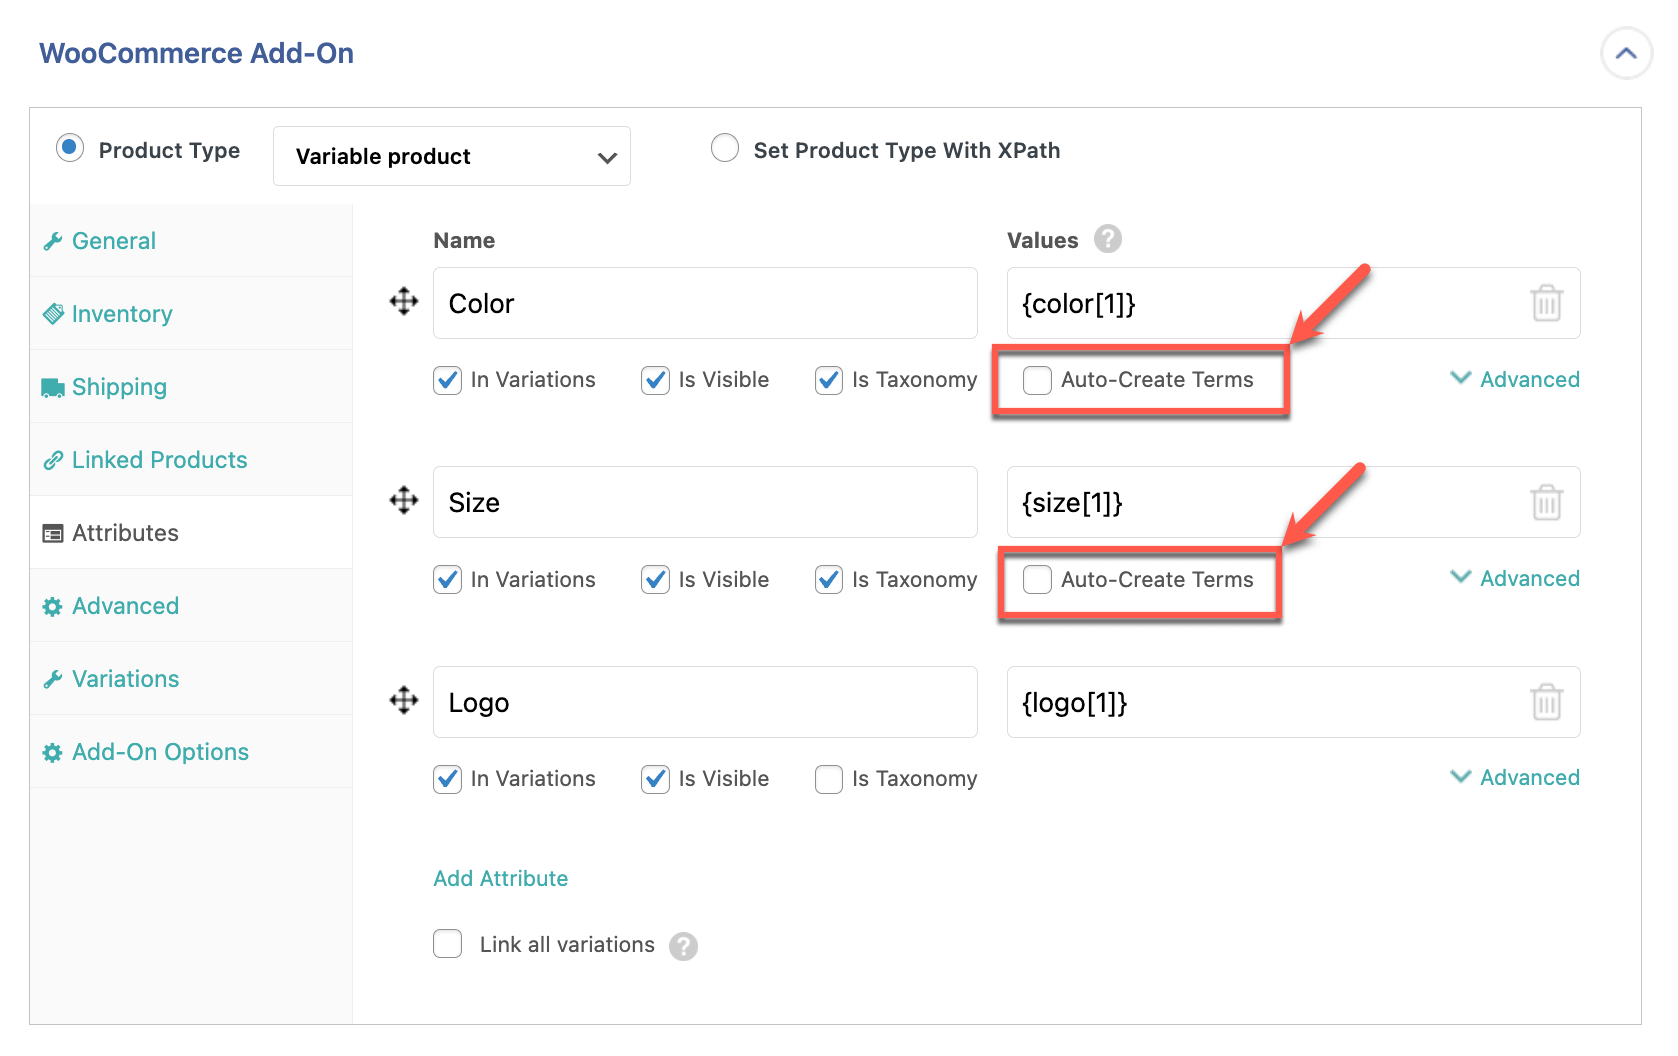Delete the Size attribute with trash icon
This screenshot has width=1678, height=1056.
coord(1547,501)
